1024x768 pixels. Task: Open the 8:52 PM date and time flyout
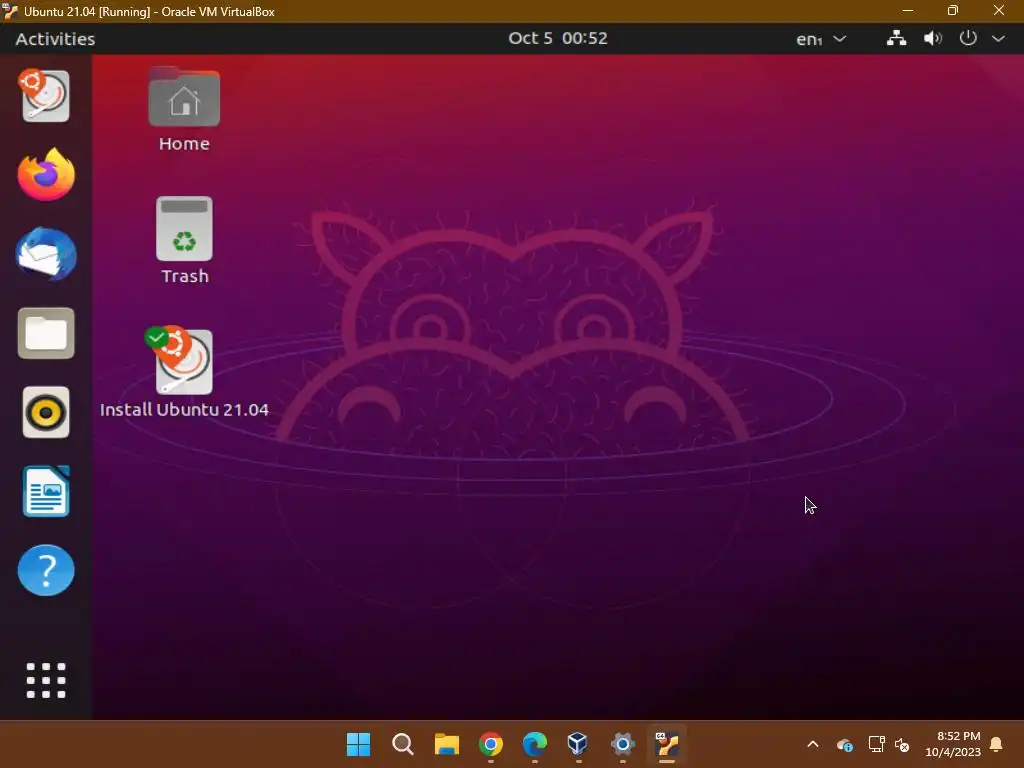953,744
